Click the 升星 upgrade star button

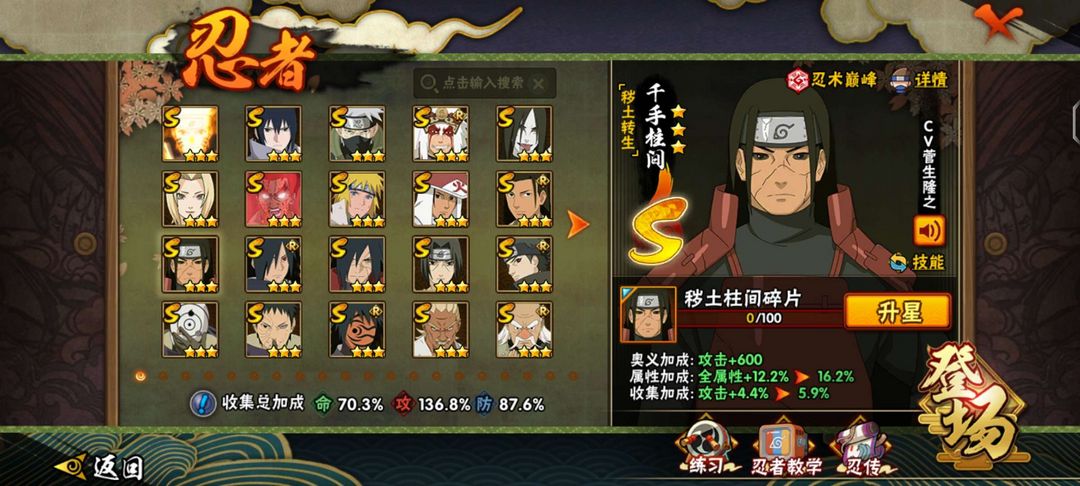pyautogui.click(x=897, y=311)
